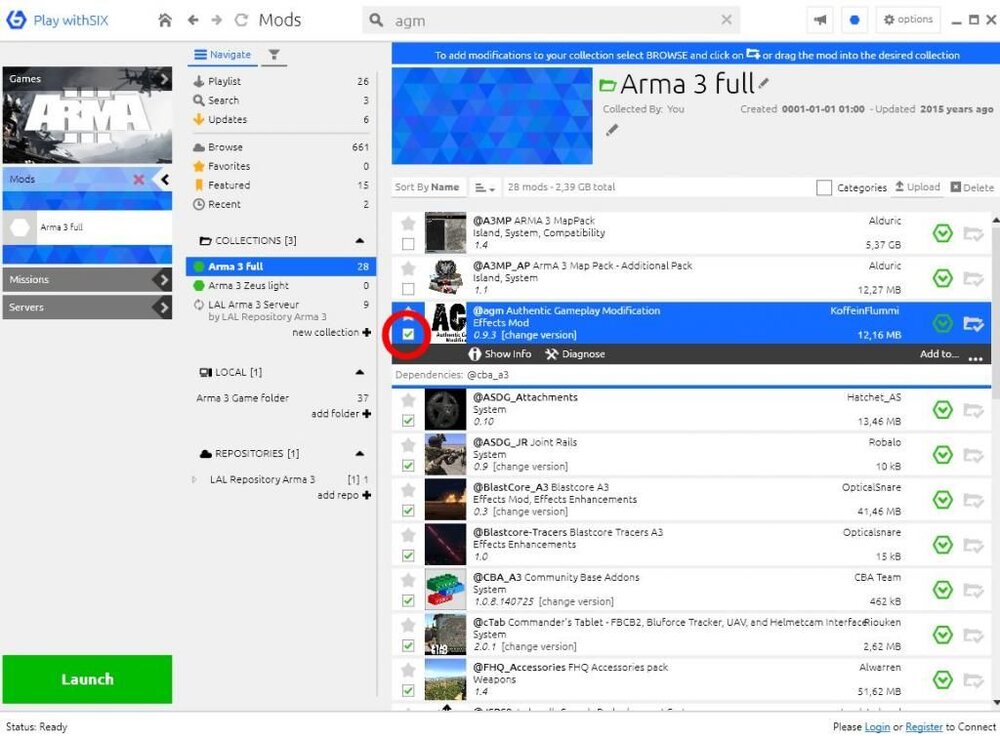
Task: Open Add to... for @agm
Action: click(x=939, y=354)
